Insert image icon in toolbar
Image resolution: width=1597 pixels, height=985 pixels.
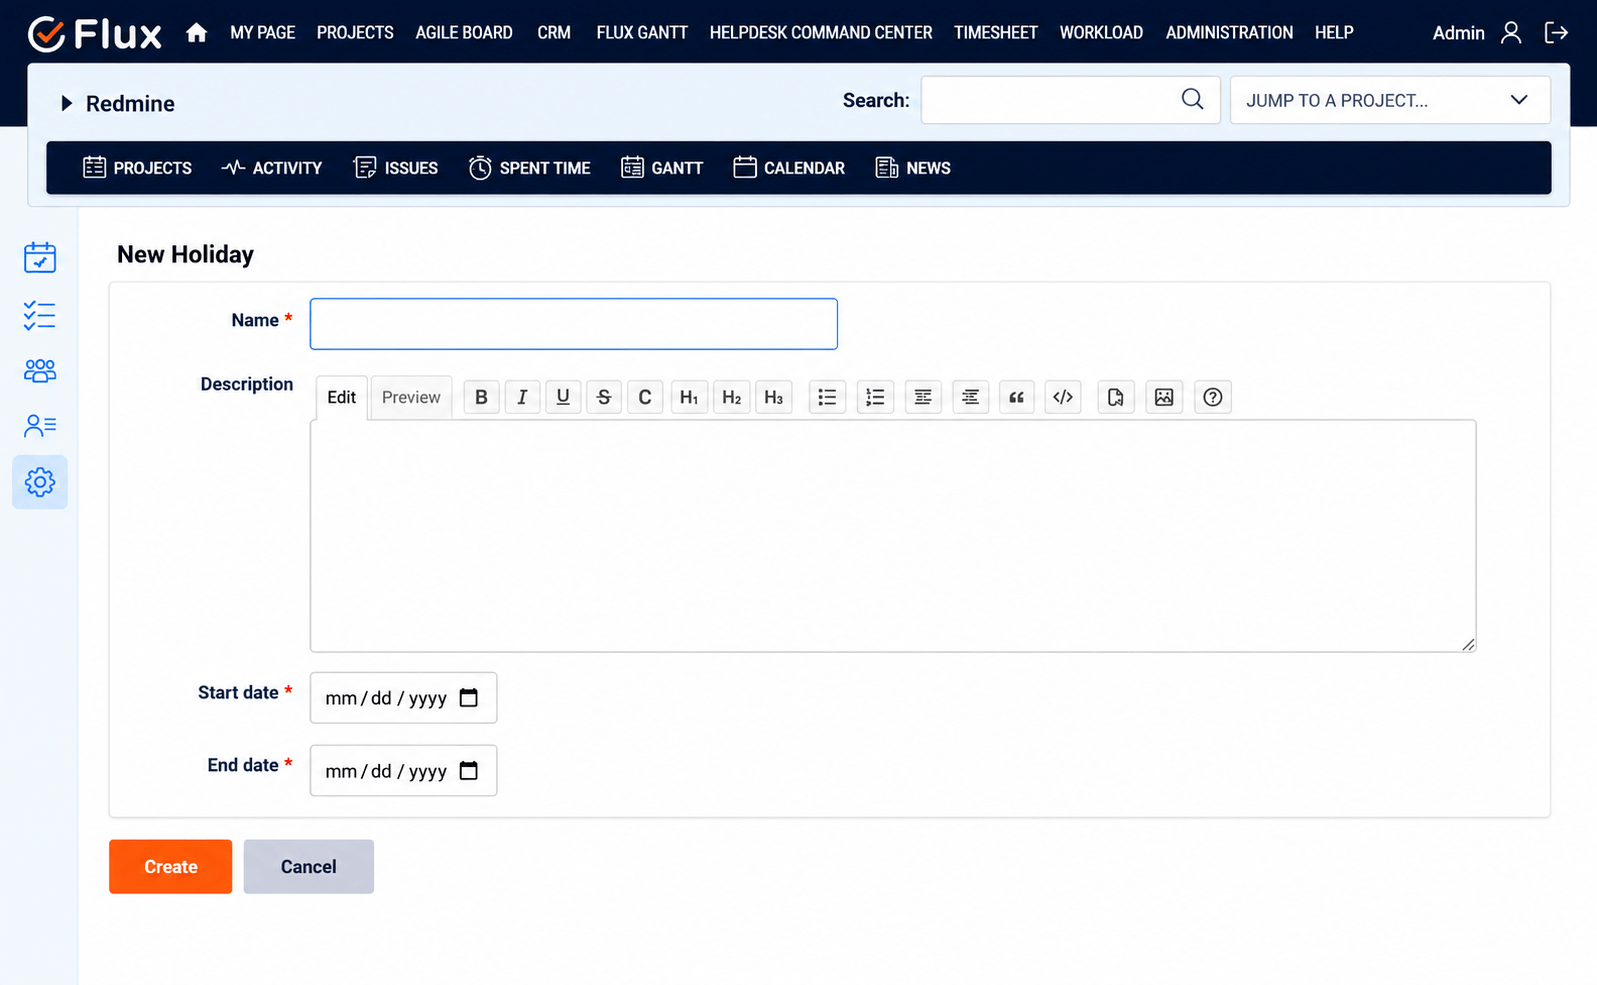pyautogui.click(x=1164, y=397)
